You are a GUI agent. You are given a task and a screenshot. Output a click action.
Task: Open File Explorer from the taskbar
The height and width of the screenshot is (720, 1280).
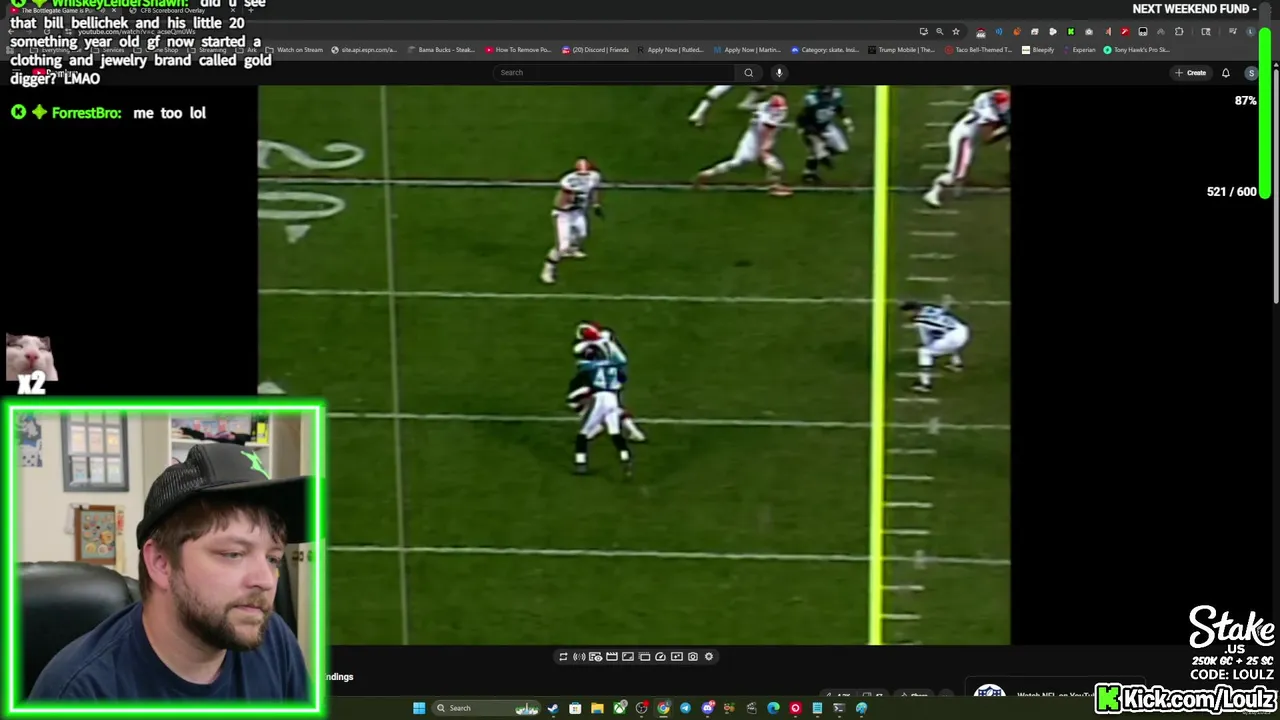pyautogui.click(x=598, y=708)
